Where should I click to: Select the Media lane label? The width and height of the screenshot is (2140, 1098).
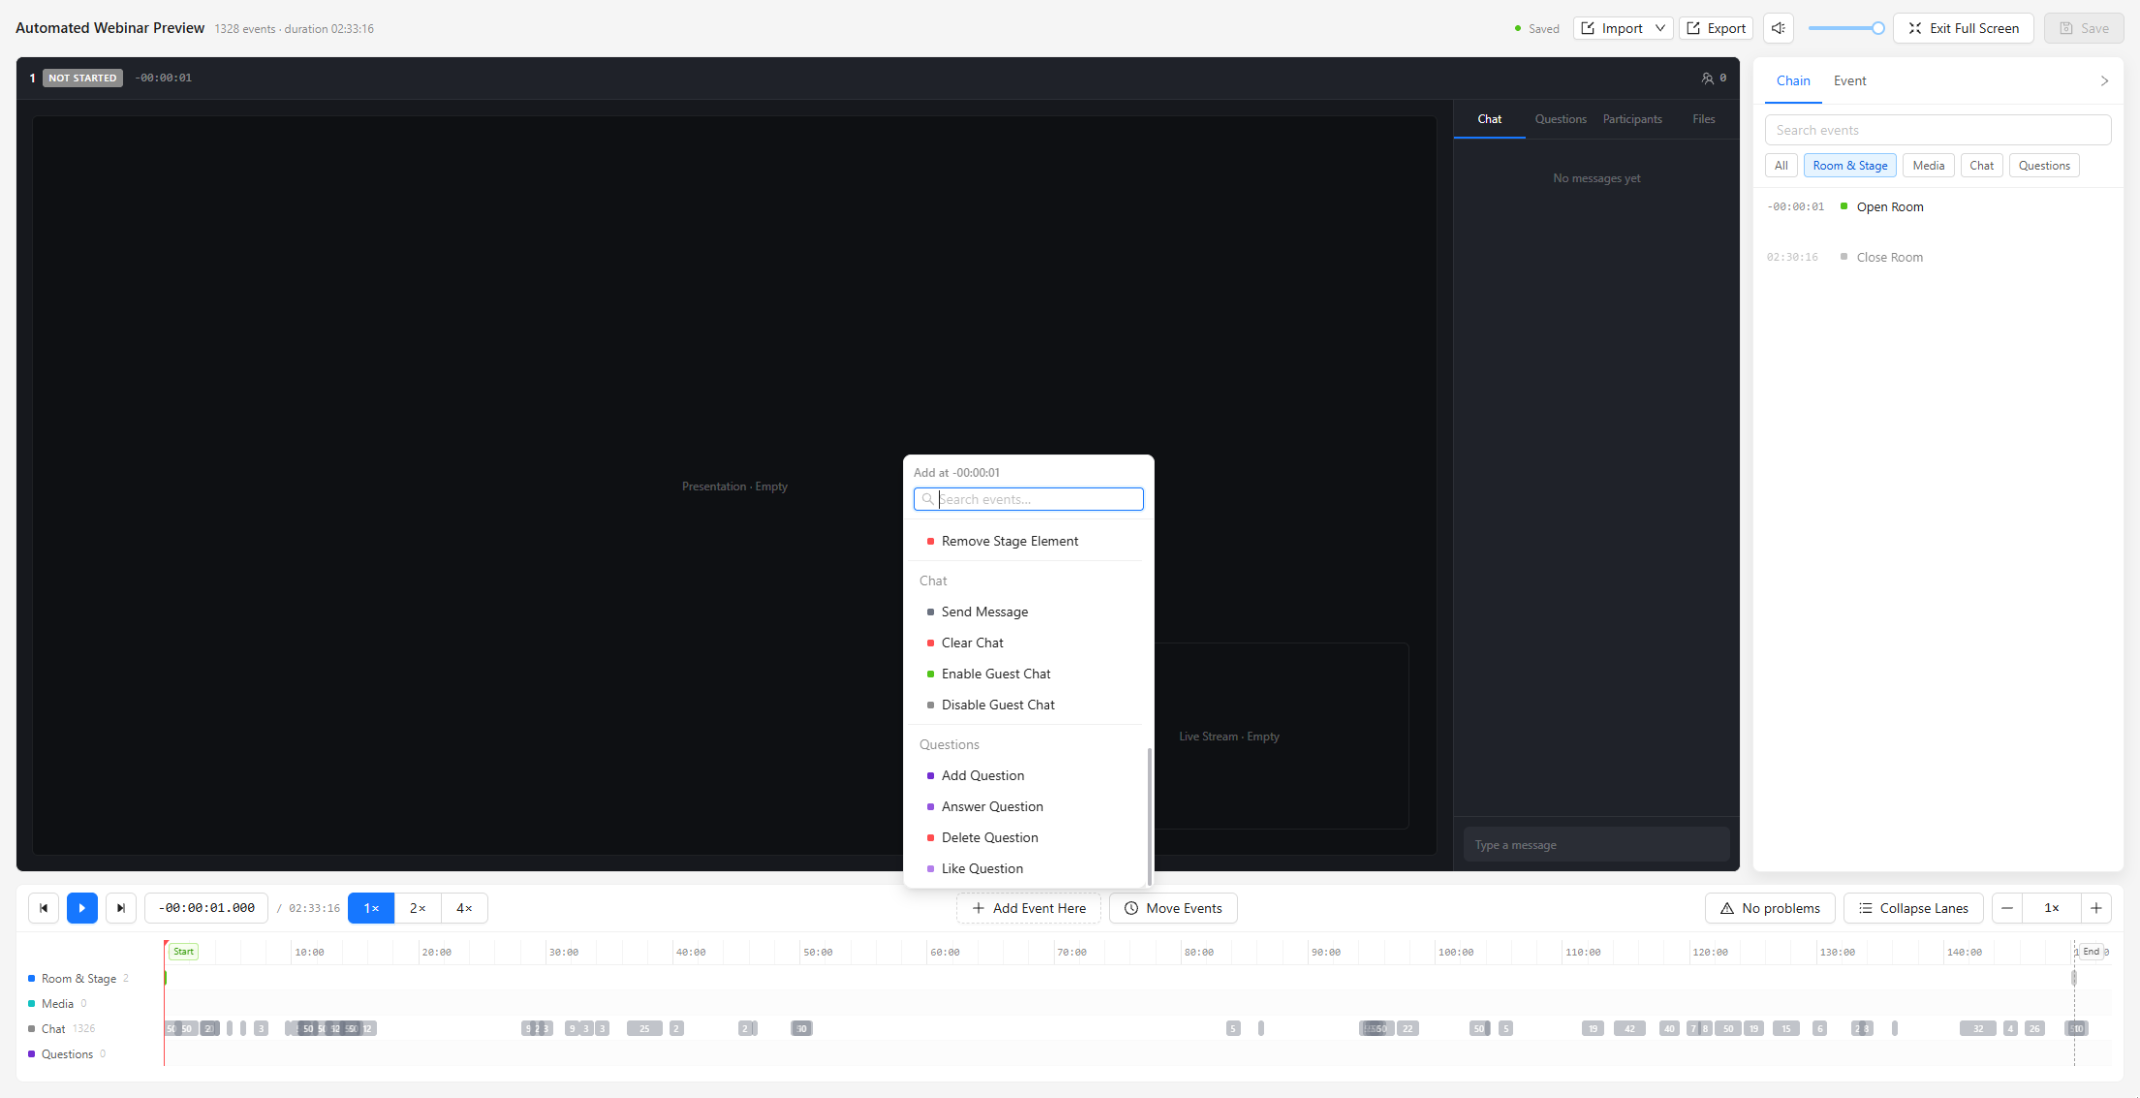point(57,1004)
